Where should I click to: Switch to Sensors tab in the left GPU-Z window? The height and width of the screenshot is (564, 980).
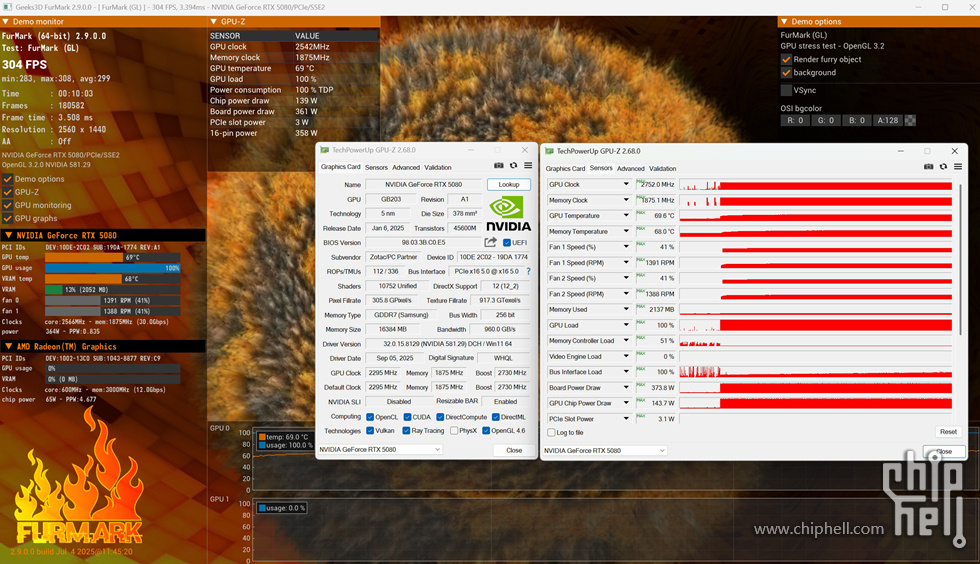click(376, 168)
